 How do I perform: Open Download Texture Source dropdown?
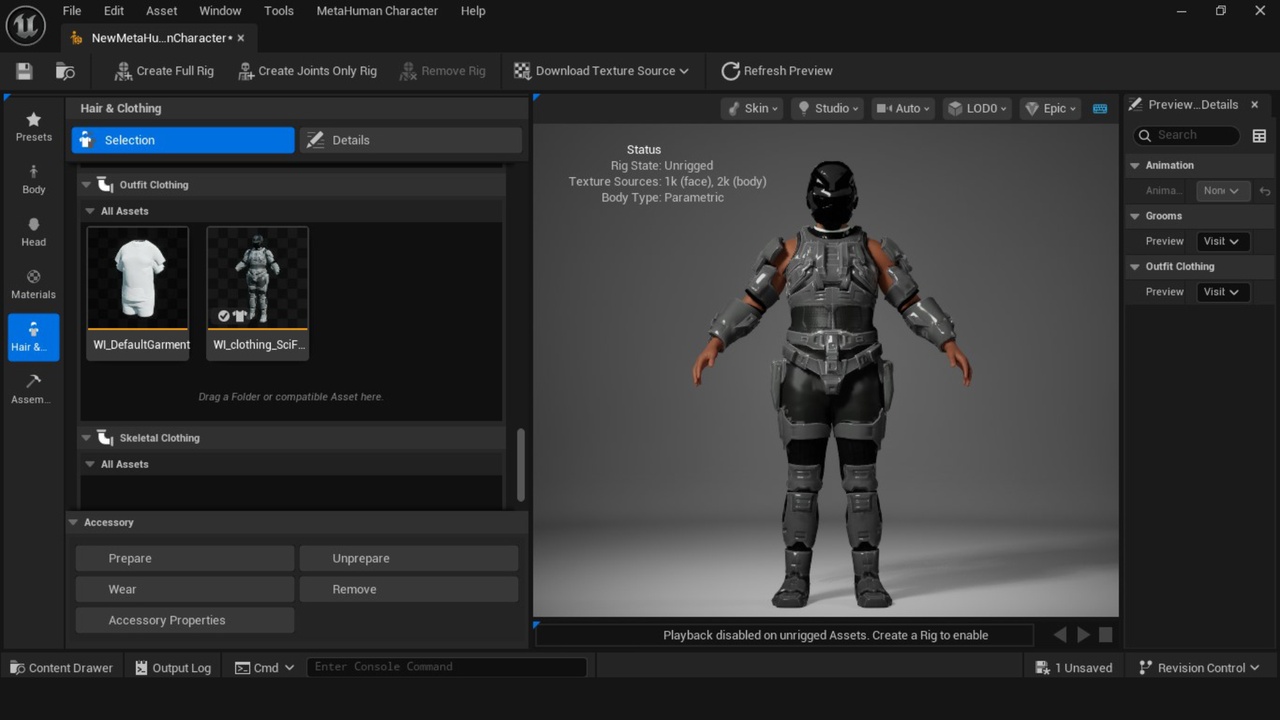pyautogui.click(x=601, y=71)
